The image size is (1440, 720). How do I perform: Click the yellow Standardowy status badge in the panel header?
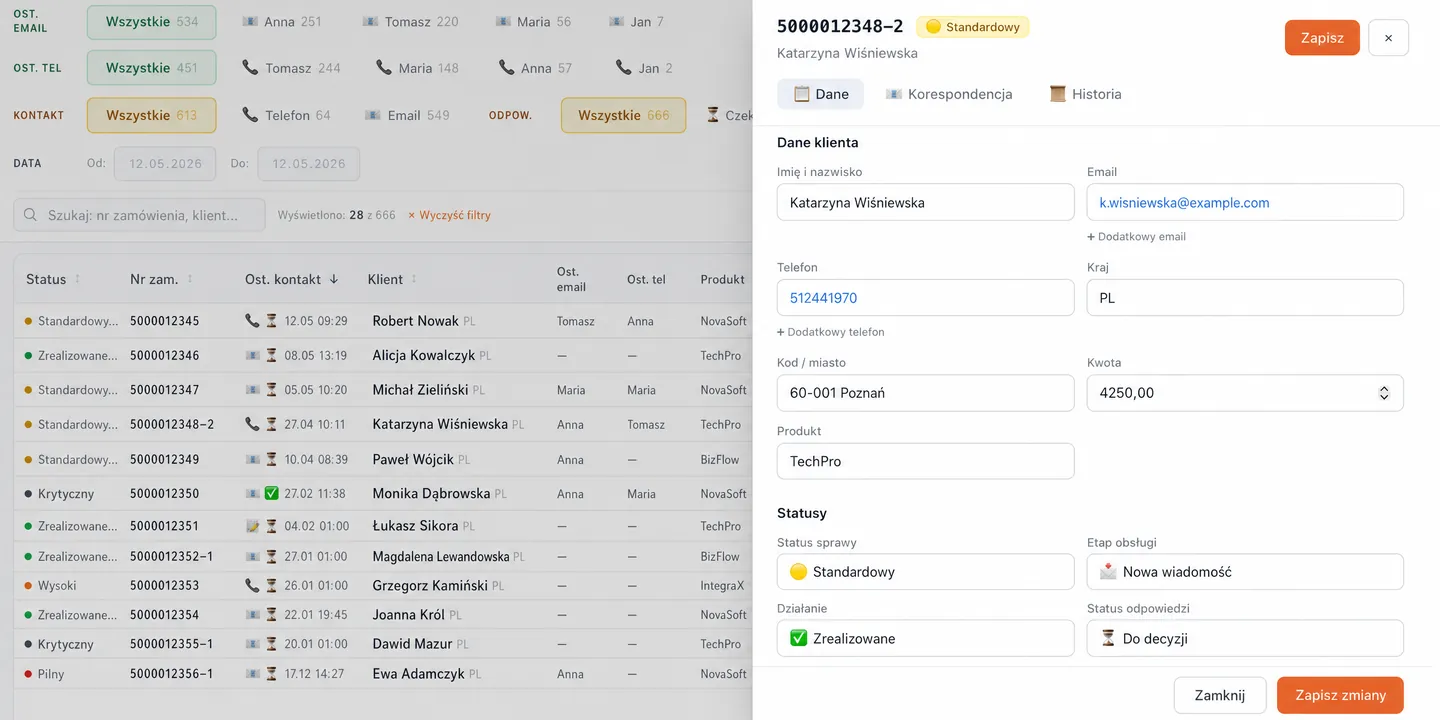click(972, 27)
